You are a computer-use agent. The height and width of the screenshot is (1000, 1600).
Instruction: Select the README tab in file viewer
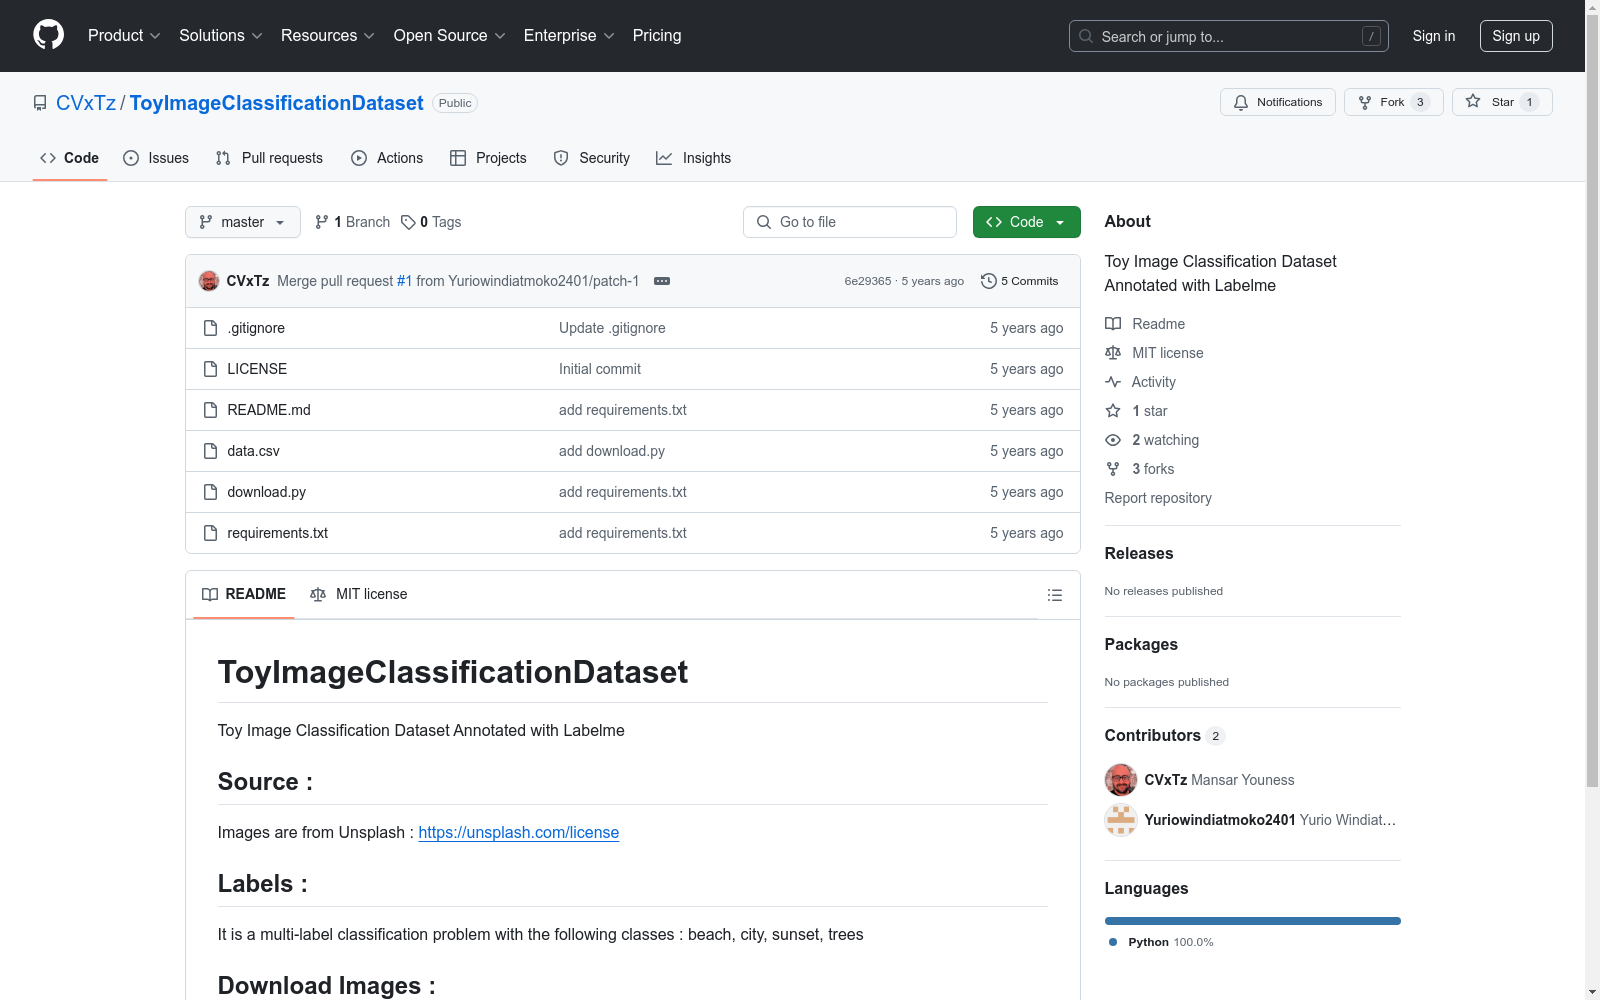(244, 594)
